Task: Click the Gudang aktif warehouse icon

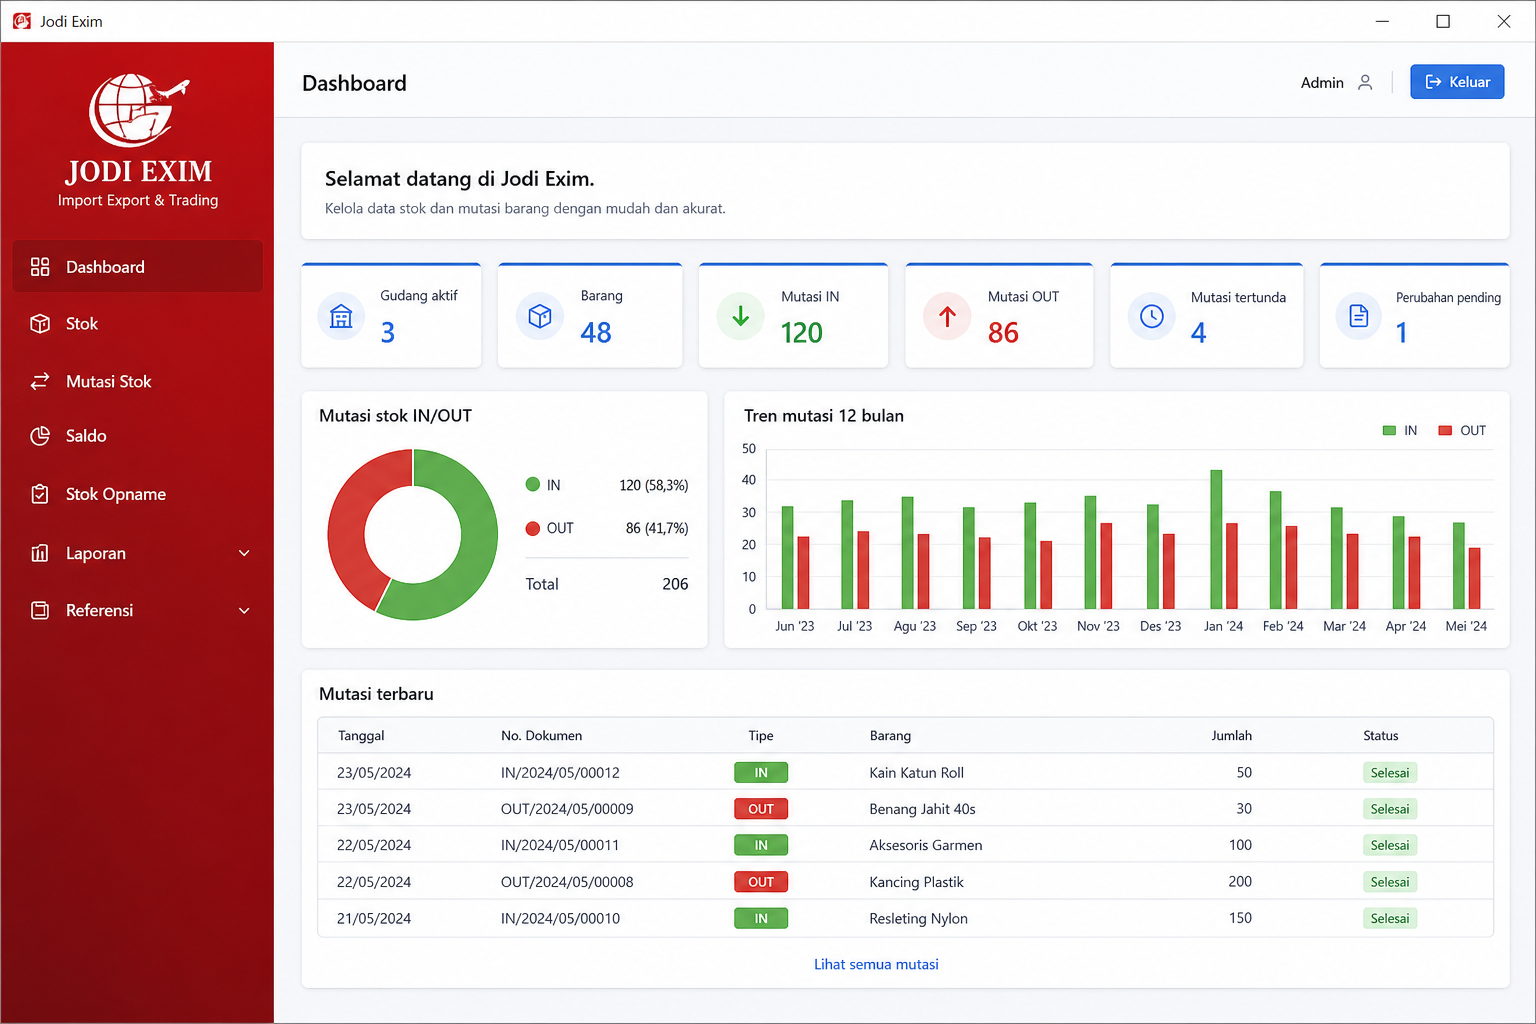Action: click(x=341, y=316)
